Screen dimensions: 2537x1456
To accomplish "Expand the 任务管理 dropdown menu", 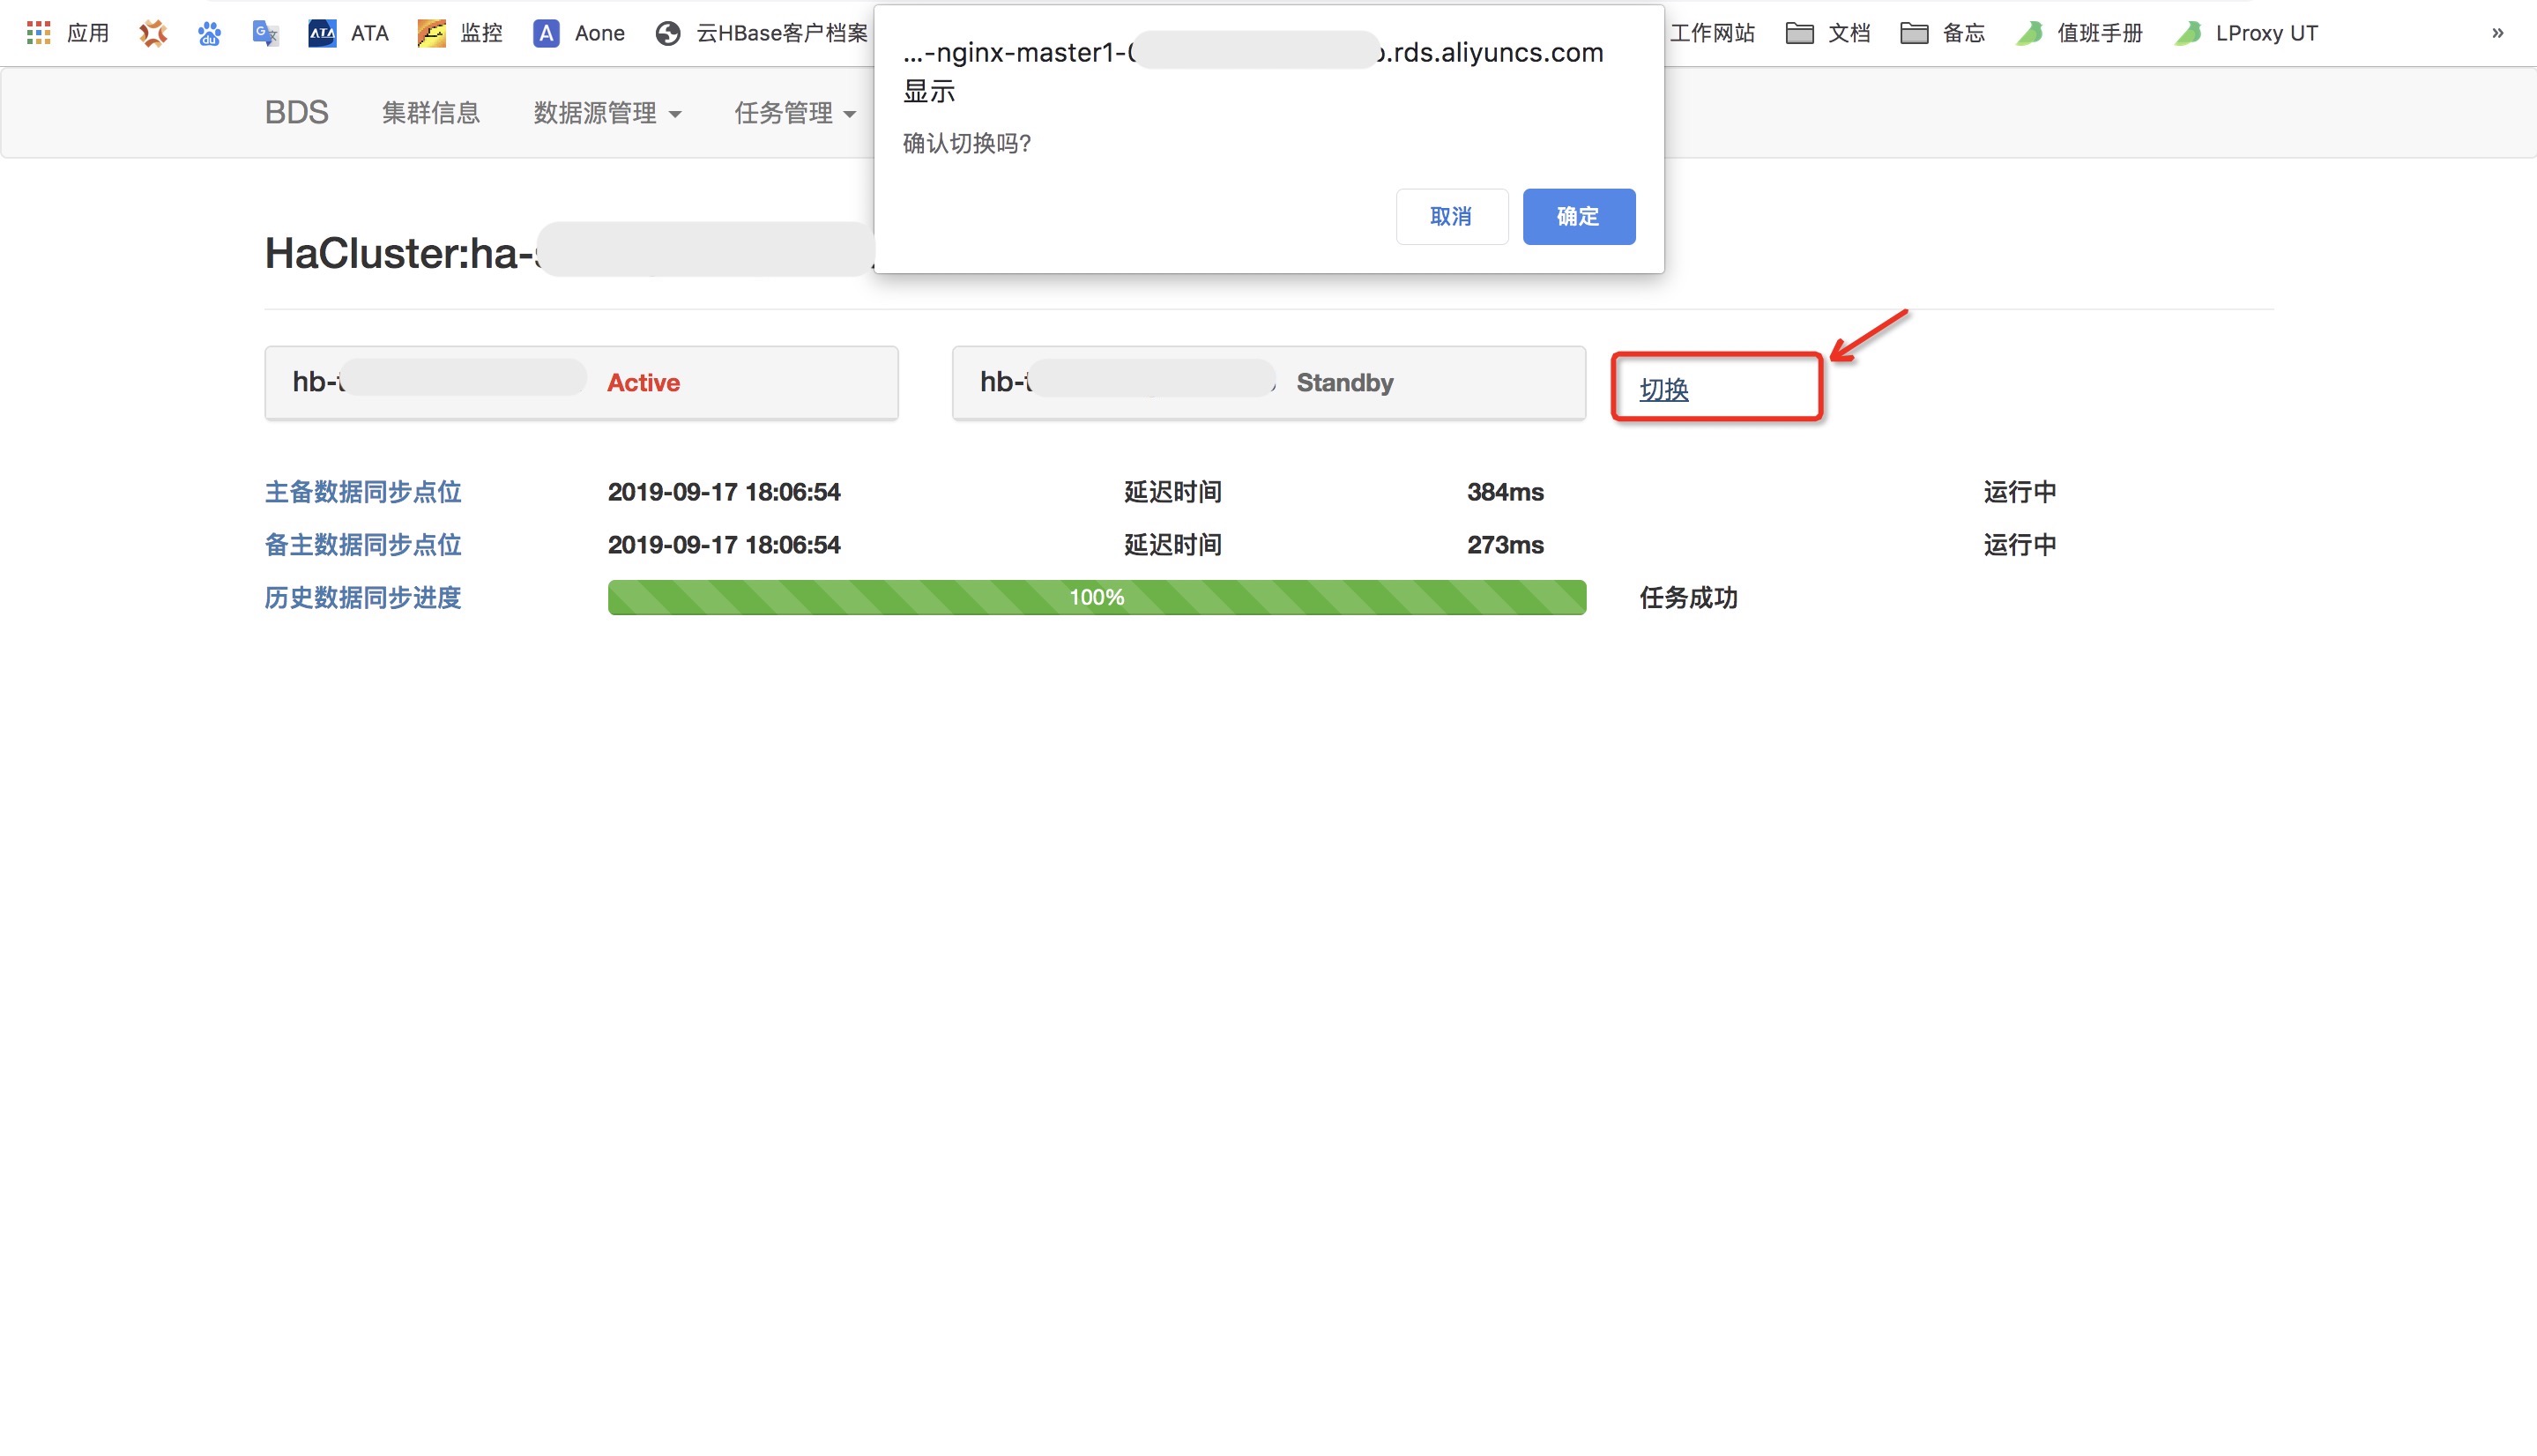I will pyautogui.click(x=795, y=113).
